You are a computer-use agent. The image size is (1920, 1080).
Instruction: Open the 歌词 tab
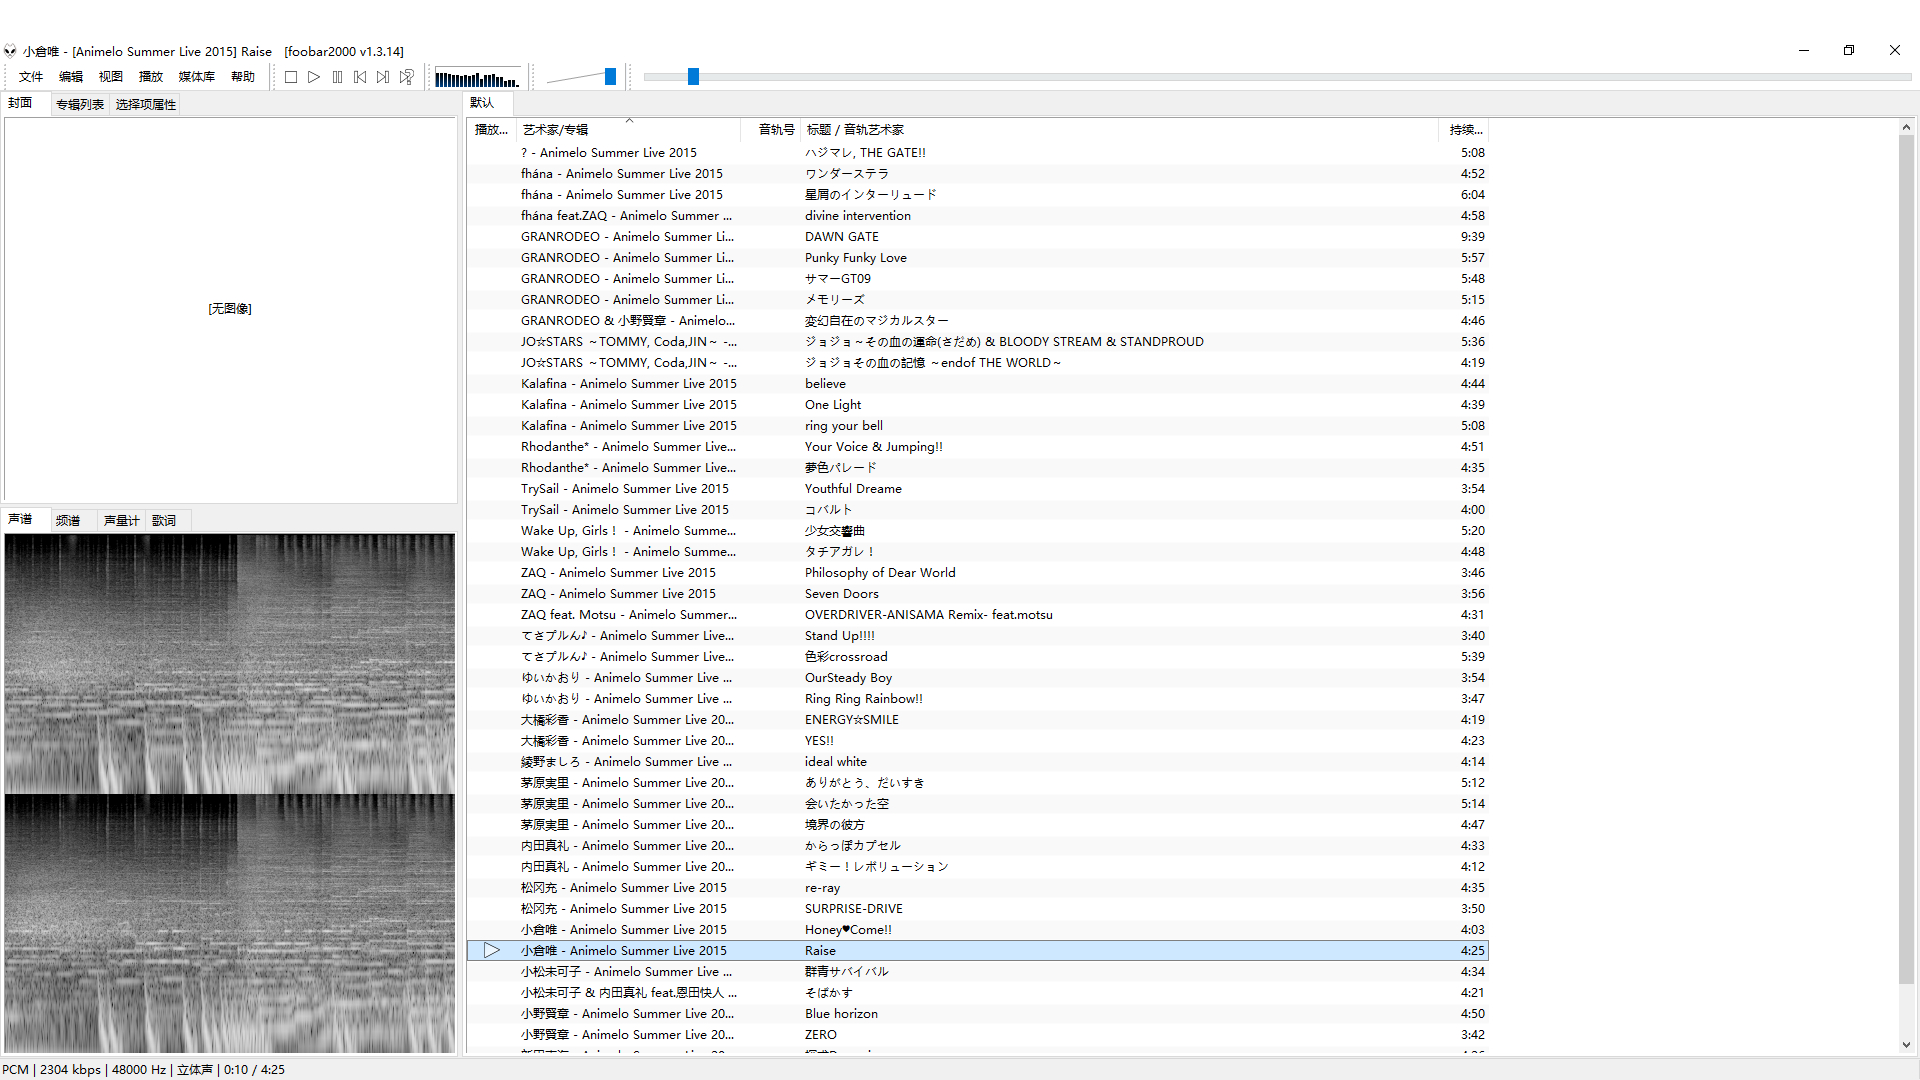click(x=164, y=520)
